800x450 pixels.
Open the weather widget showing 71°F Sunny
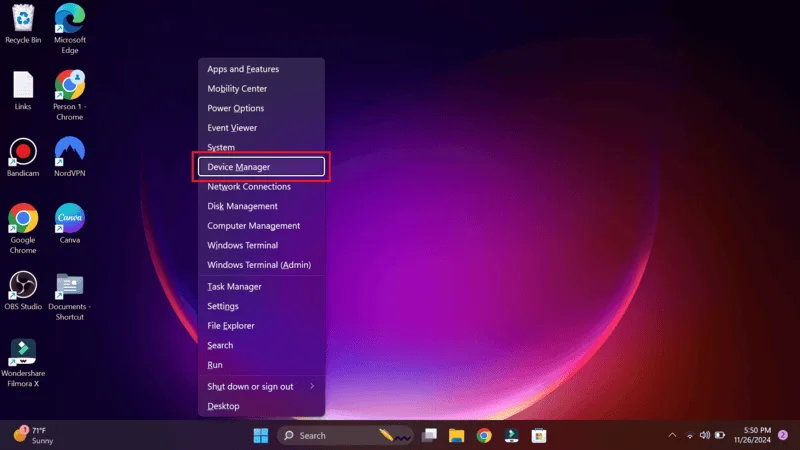pos(34,435)
